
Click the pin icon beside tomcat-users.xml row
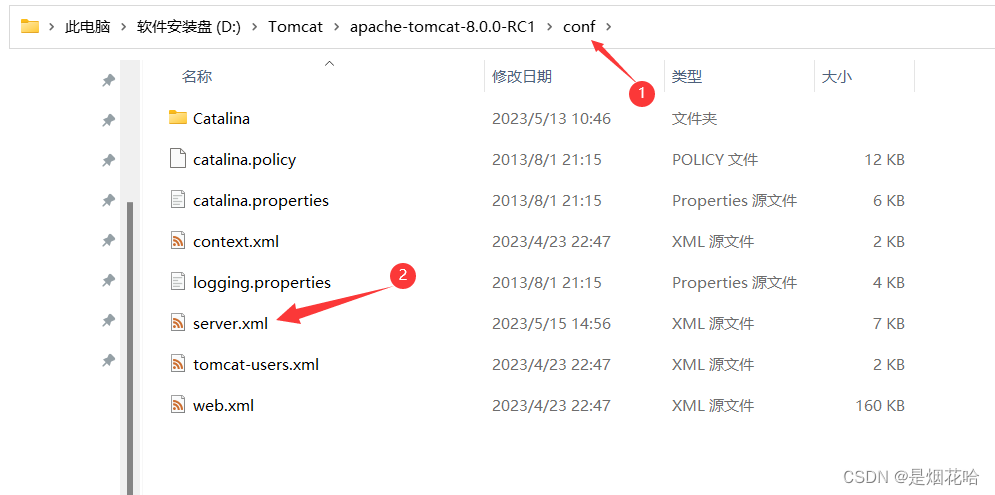tap(109, 361)
